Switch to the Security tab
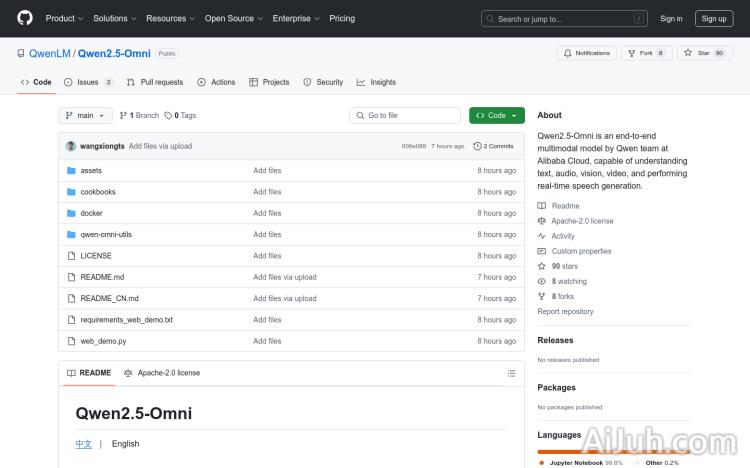750x468 pixels. [323, 82]
